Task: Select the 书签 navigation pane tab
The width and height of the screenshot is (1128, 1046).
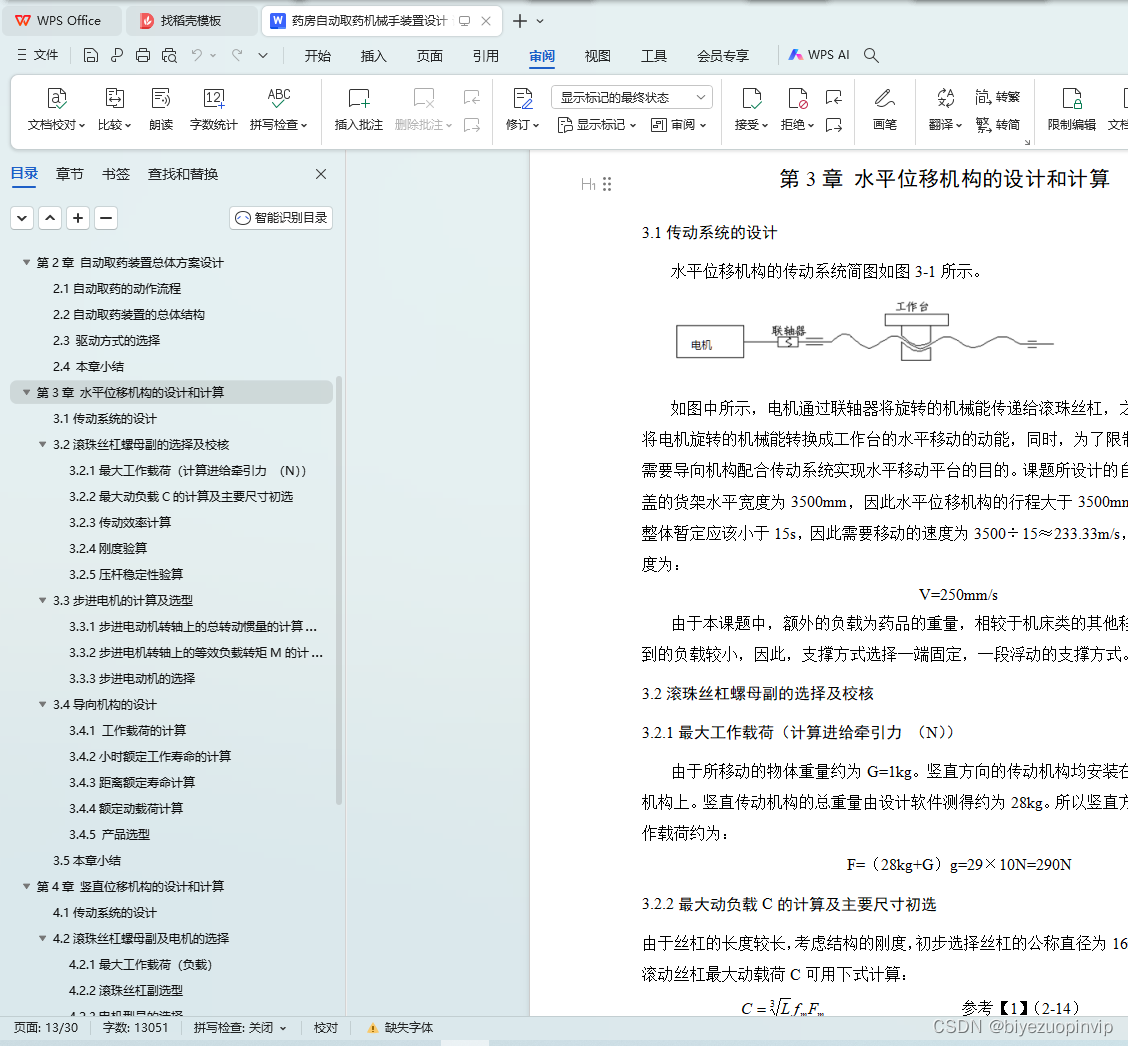Action: 115,174
